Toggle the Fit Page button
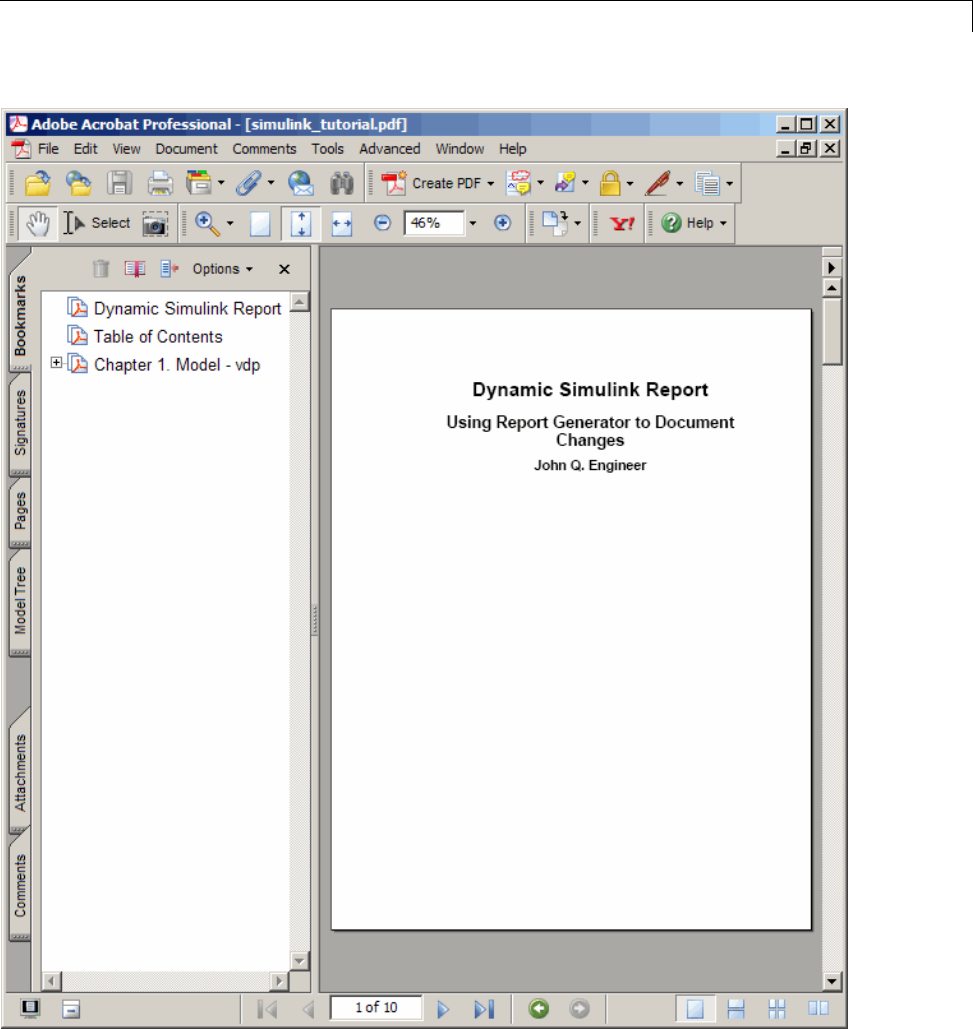This screenshot has width=973, height=1029. pyautogui.click(x=301, y=223)
